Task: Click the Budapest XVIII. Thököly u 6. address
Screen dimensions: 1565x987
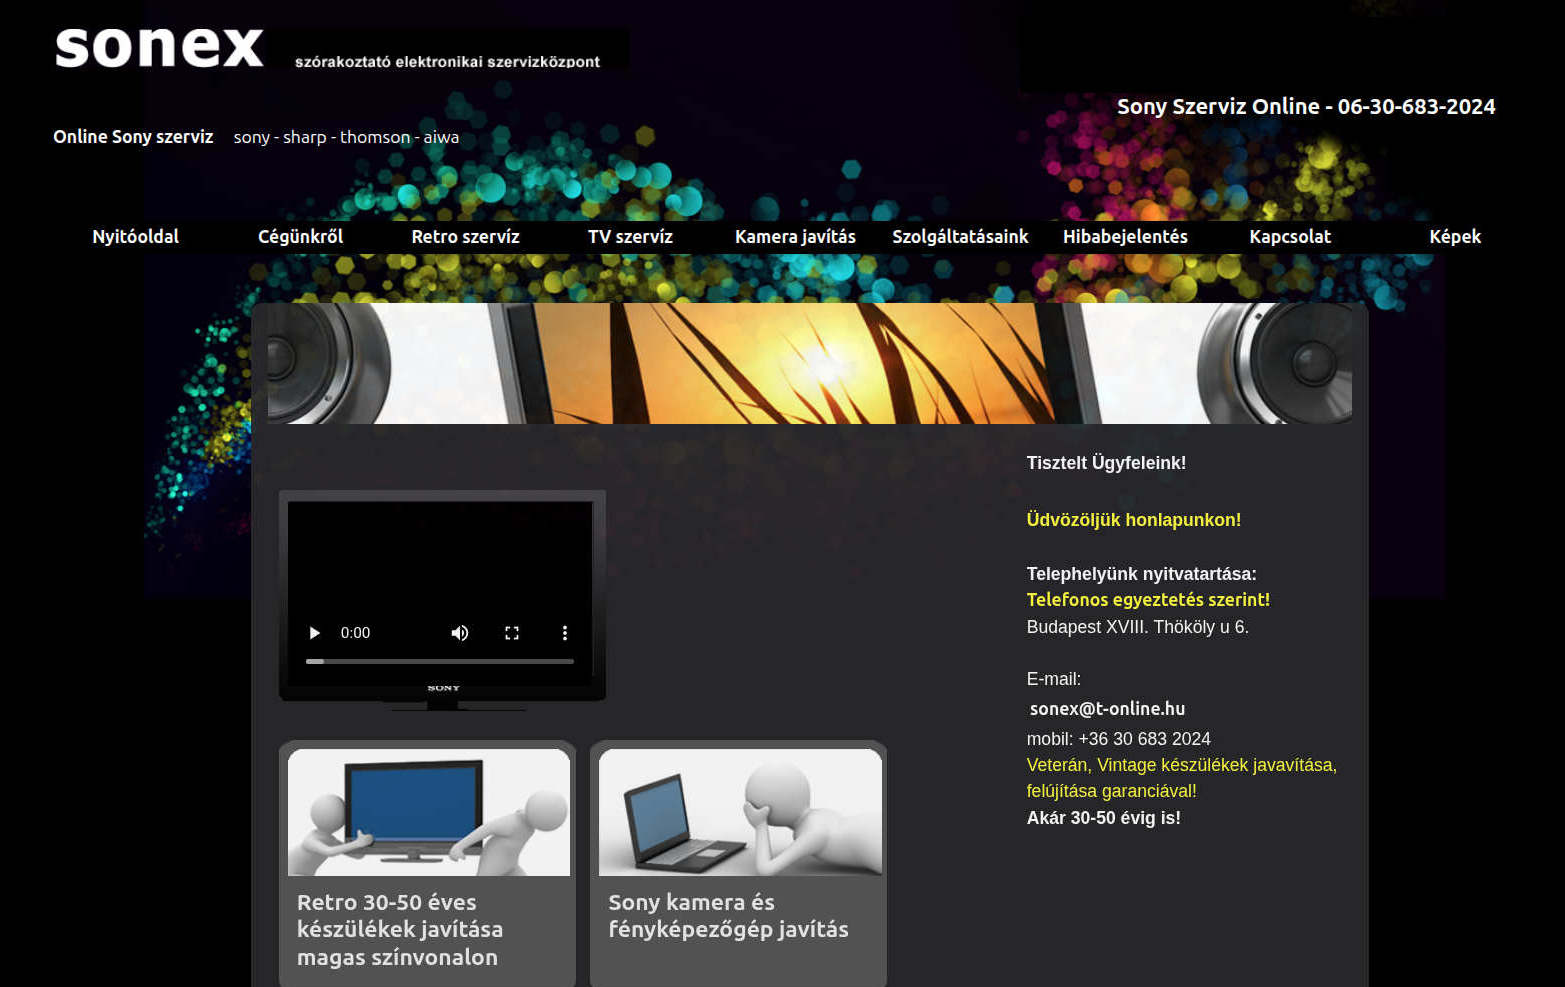Action: (1137, 627)
